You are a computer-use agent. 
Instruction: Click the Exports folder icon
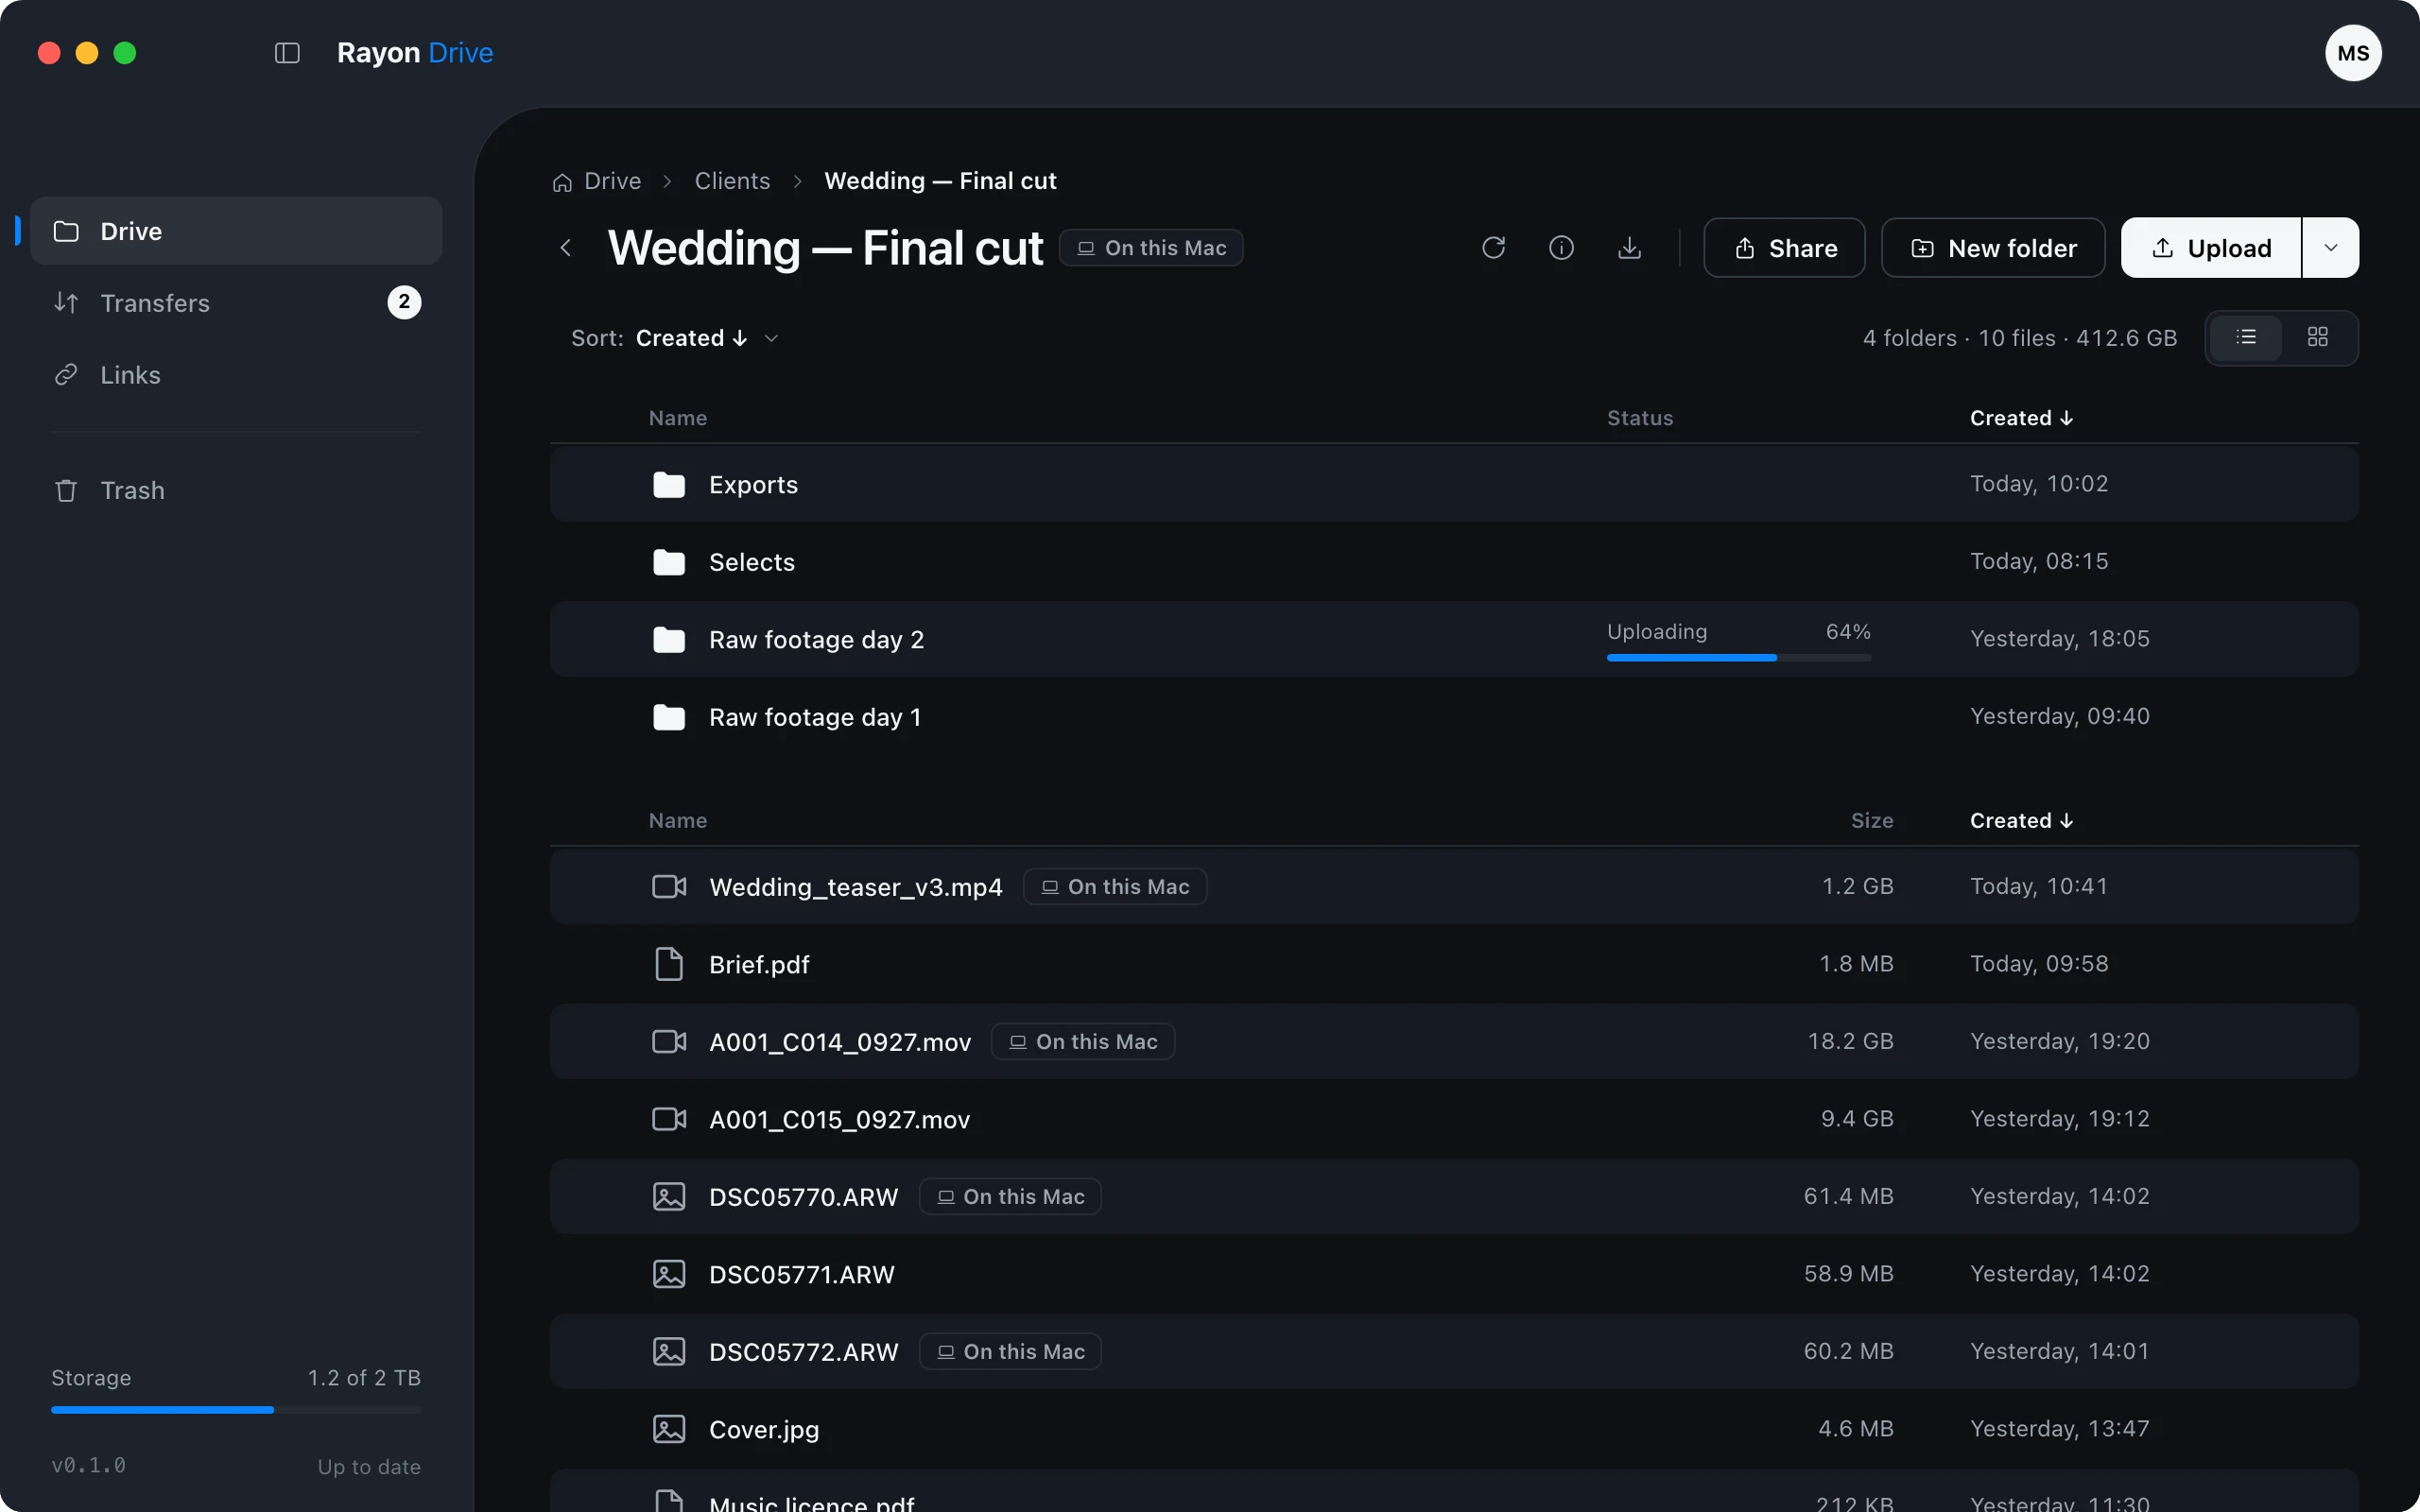(x=669, y=485)
